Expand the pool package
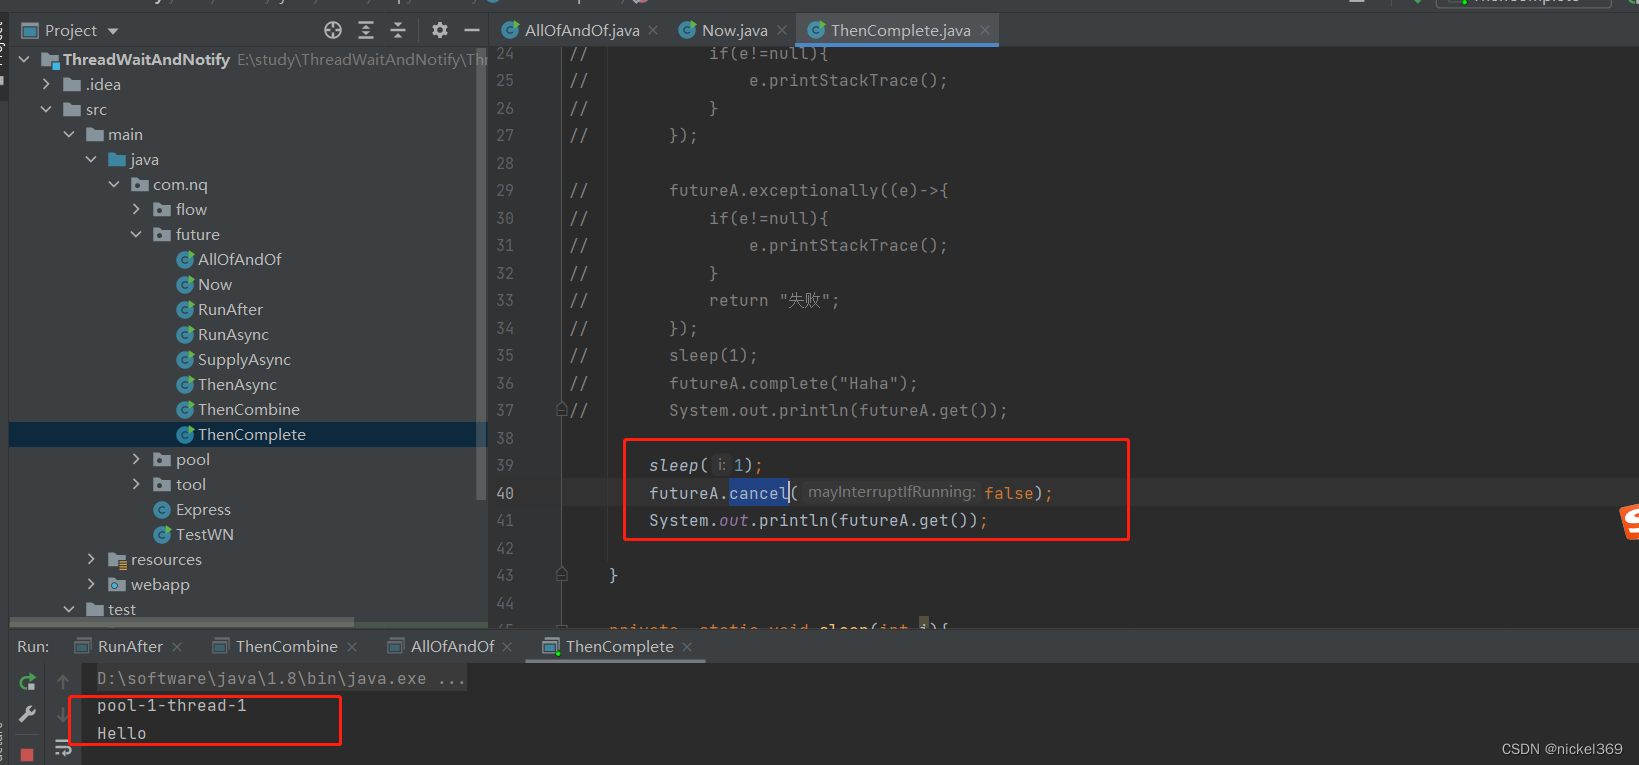The width and height of the screenshot is (1639, 765). pos(136,460)
